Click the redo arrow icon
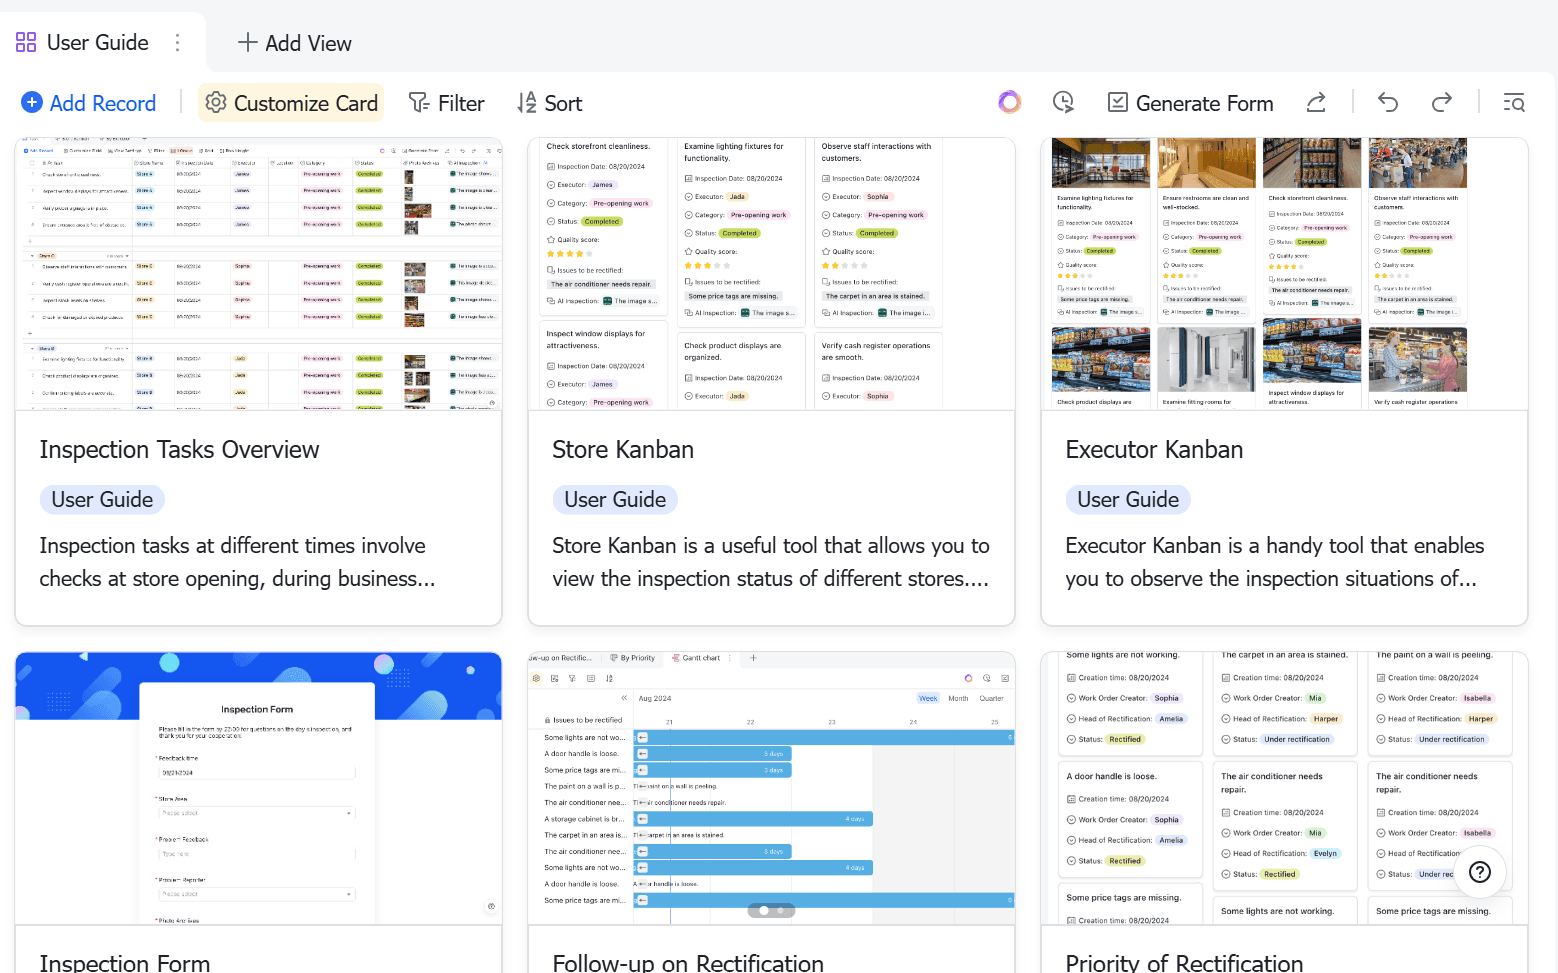Image resolution: width=1558 pixels, height=973 pixels. point(1442,102)
